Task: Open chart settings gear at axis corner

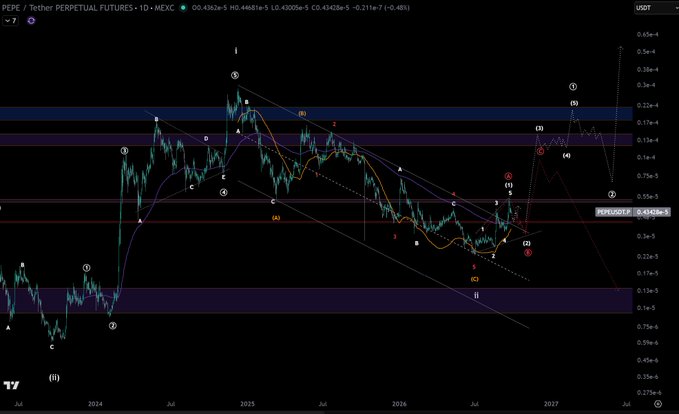Action: point(658,404)
